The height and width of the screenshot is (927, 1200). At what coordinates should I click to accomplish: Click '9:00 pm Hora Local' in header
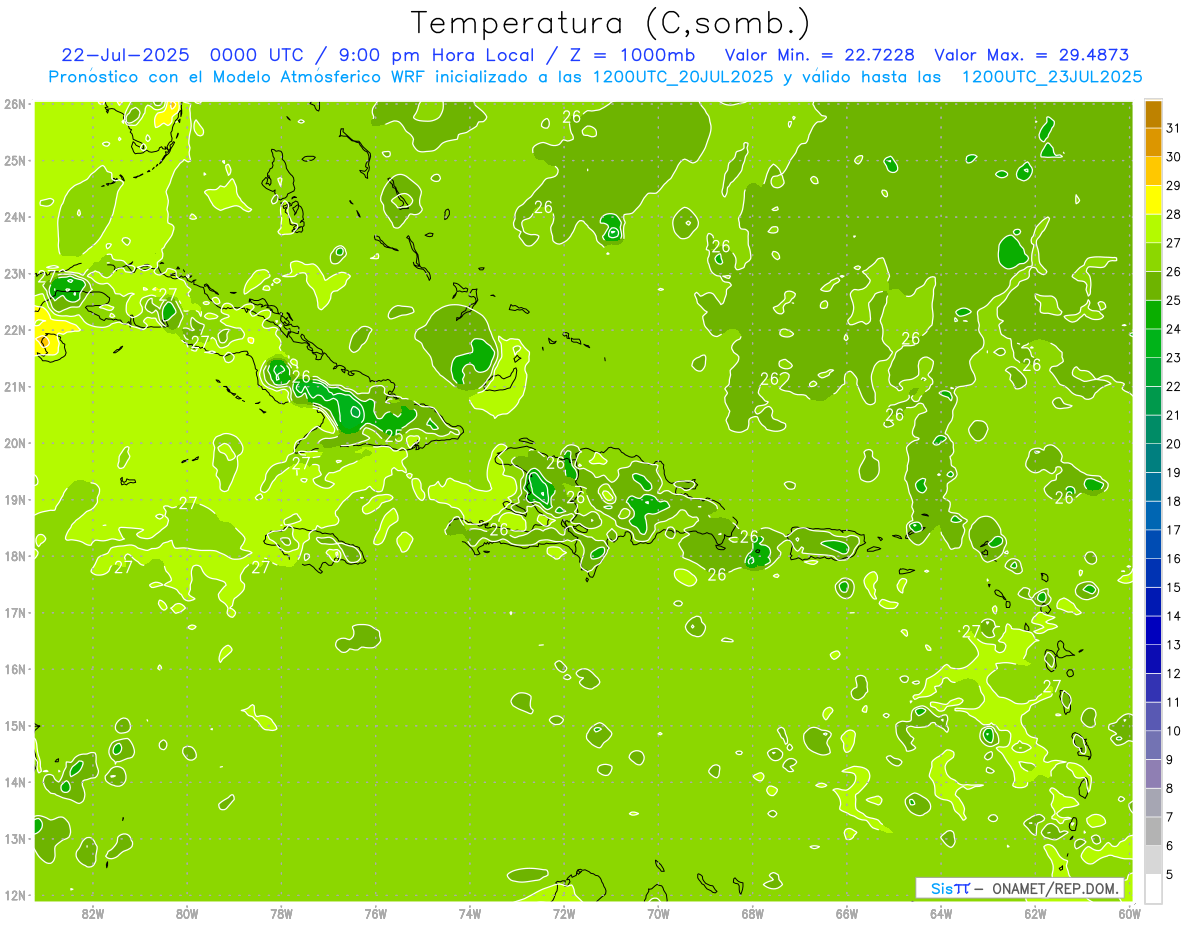436,55
